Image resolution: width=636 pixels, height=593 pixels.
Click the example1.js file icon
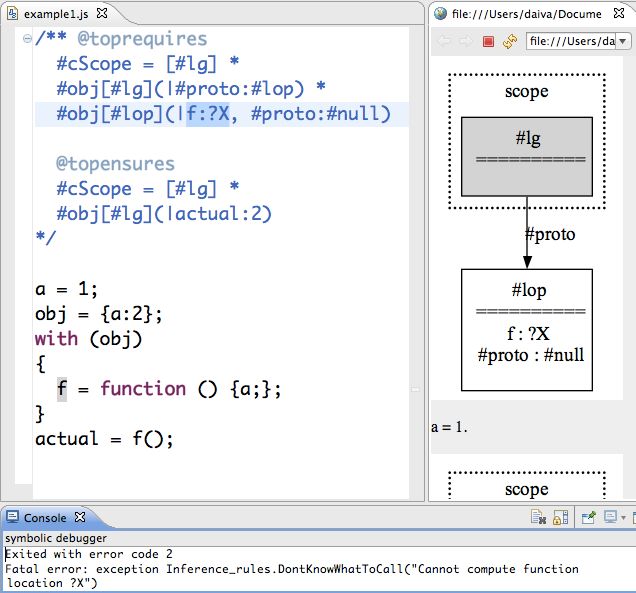[x=13, y=13]
